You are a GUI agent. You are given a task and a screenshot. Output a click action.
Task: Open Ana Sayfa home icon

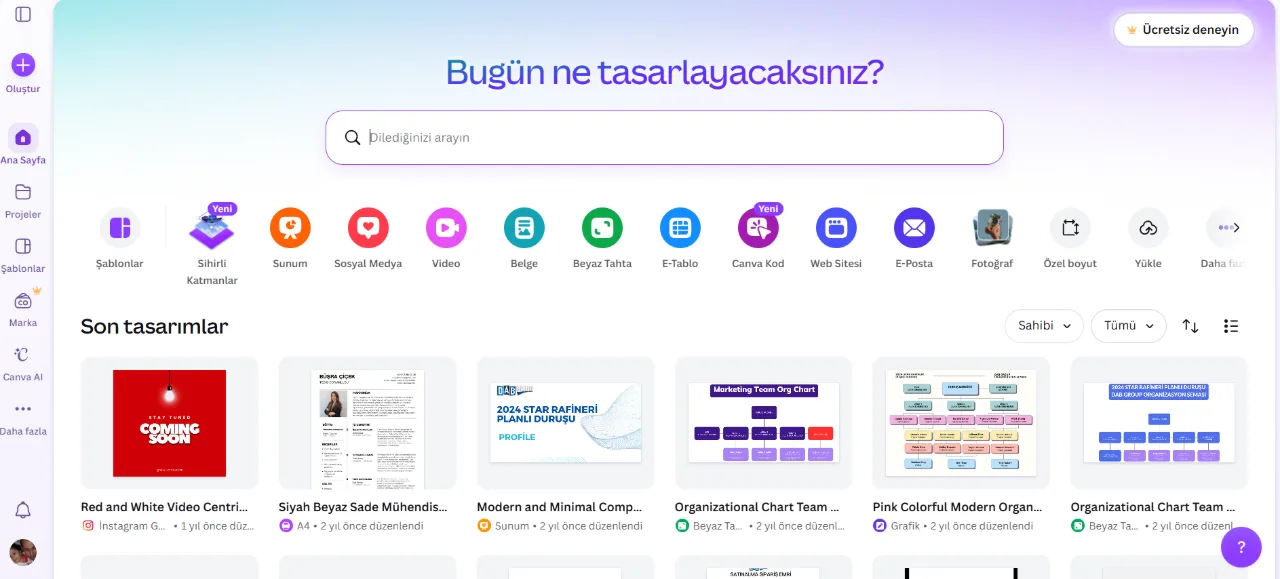(23, 138)
